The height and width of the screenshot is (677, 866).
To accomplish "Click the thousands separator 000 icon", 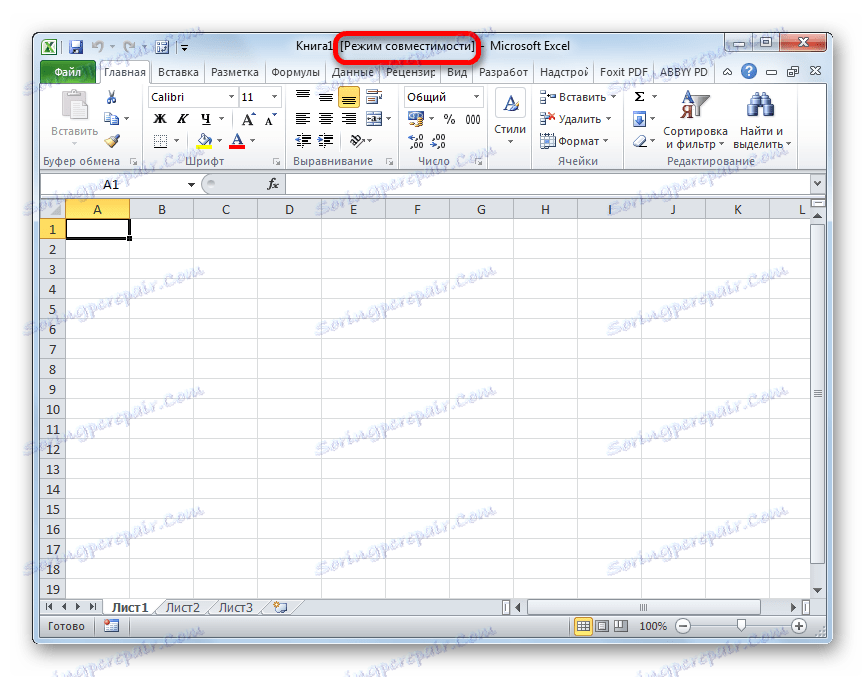I will pos(473,119).
